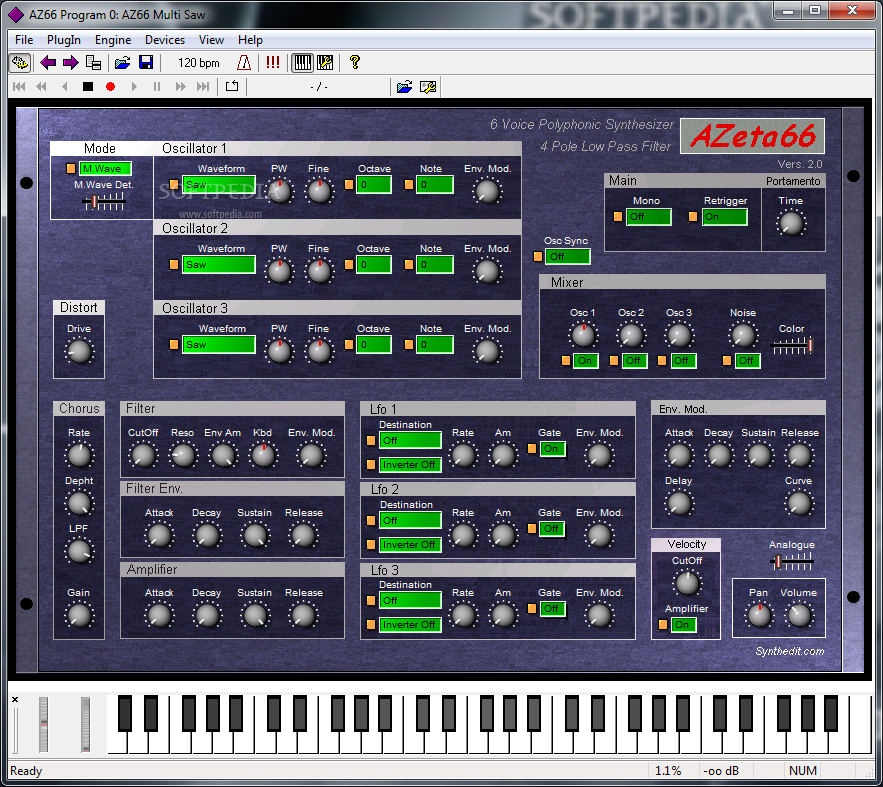Stop playback with the black square
The height and width of the screenshot is (787, 883).
(x=88, y=87)
